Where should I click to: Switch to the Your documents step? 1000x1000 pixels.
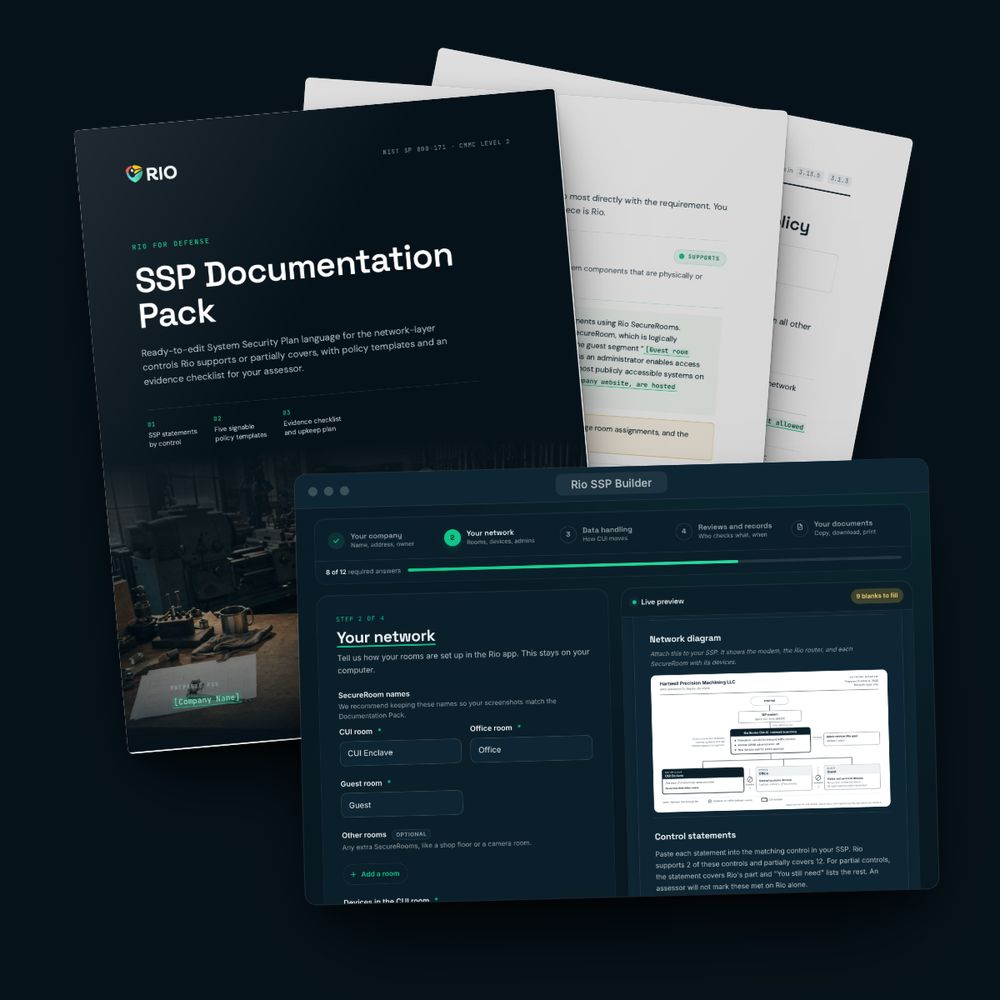(x=834, y=527)
